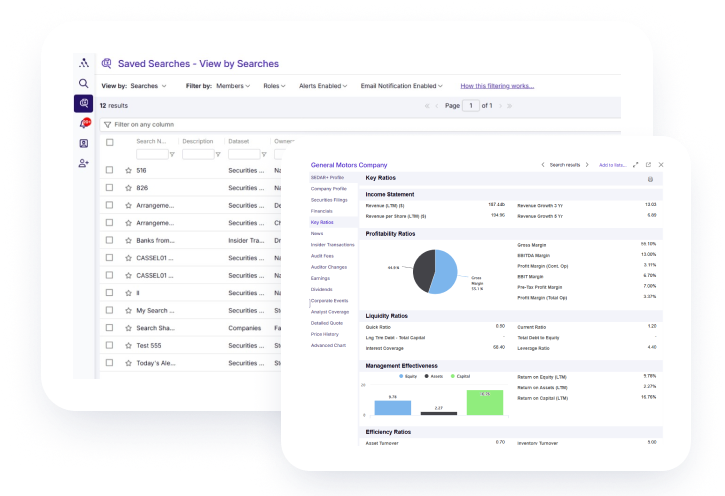Click the page number input box
725x496 pixels.
tap(471, 106)
